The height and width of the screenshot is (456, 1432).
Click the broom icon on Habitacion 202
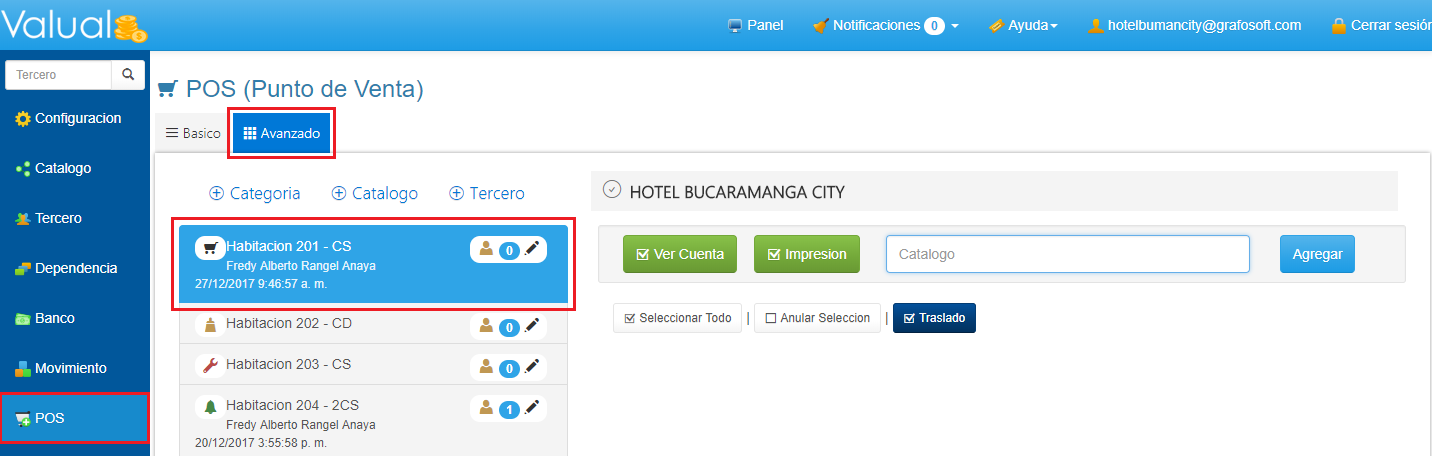[210, 324]
